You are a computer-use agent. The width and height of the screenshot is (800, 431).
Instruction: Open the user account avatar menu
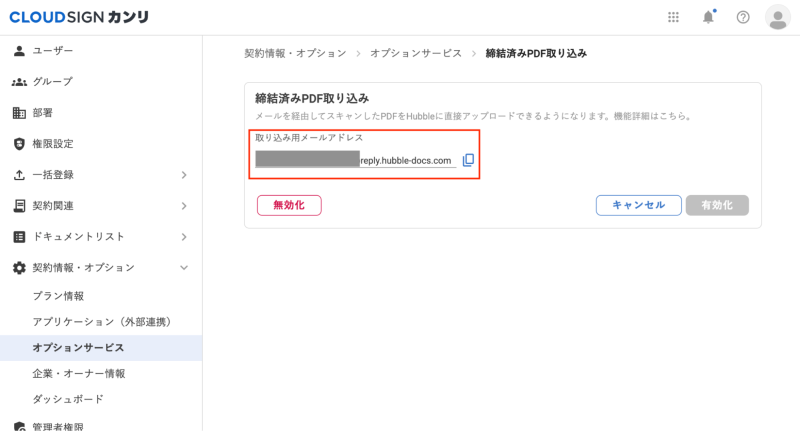pyautogui.click(x=777, y=17)
